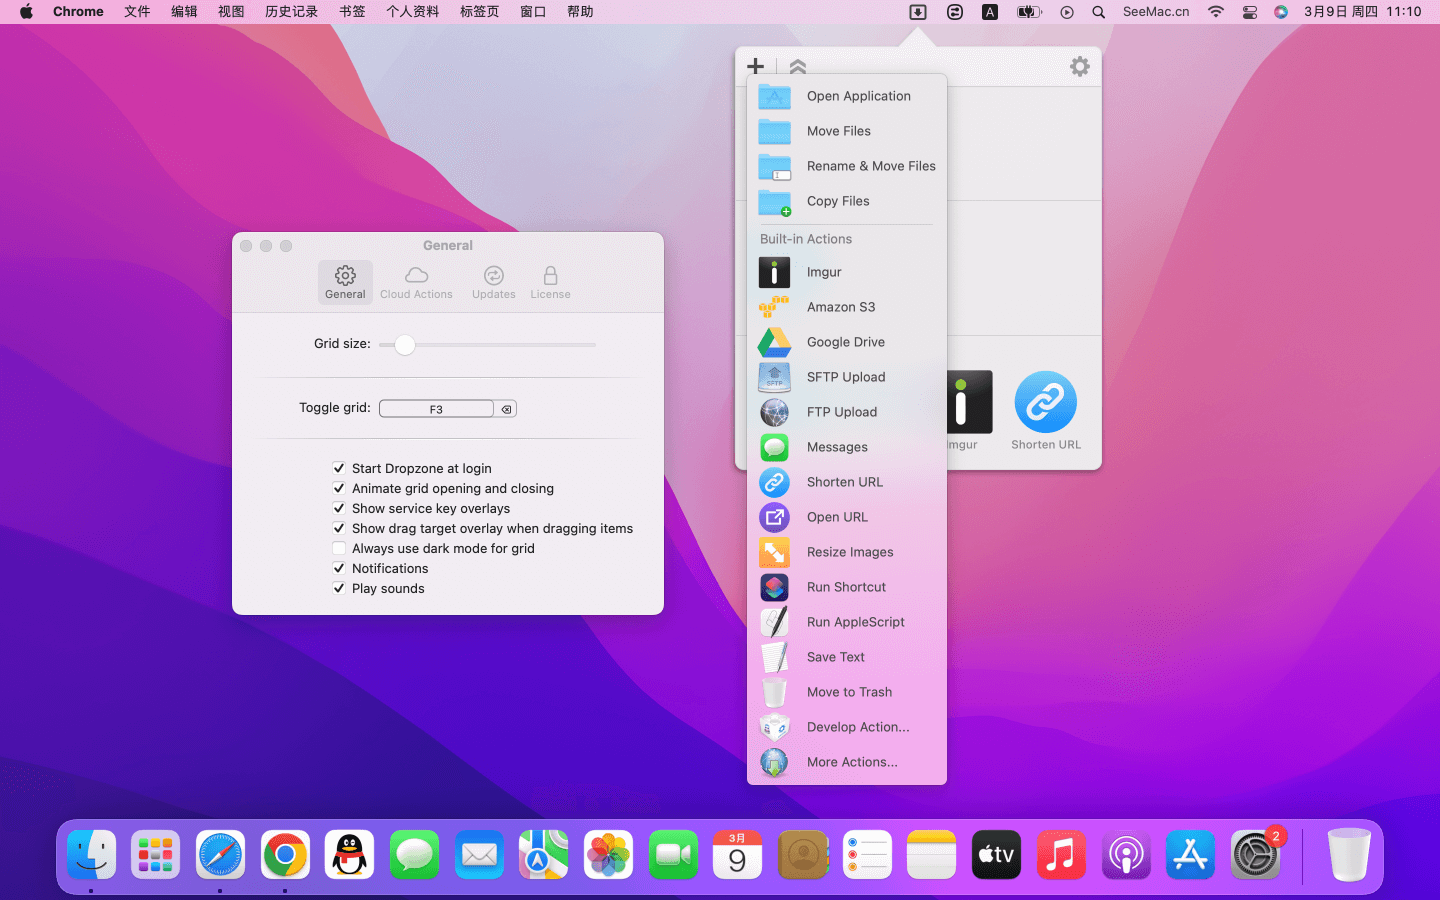This screenshot has width=1440, height=900.
Task: Open Control Center in the menu bar
Action: tap(1249, 12)
